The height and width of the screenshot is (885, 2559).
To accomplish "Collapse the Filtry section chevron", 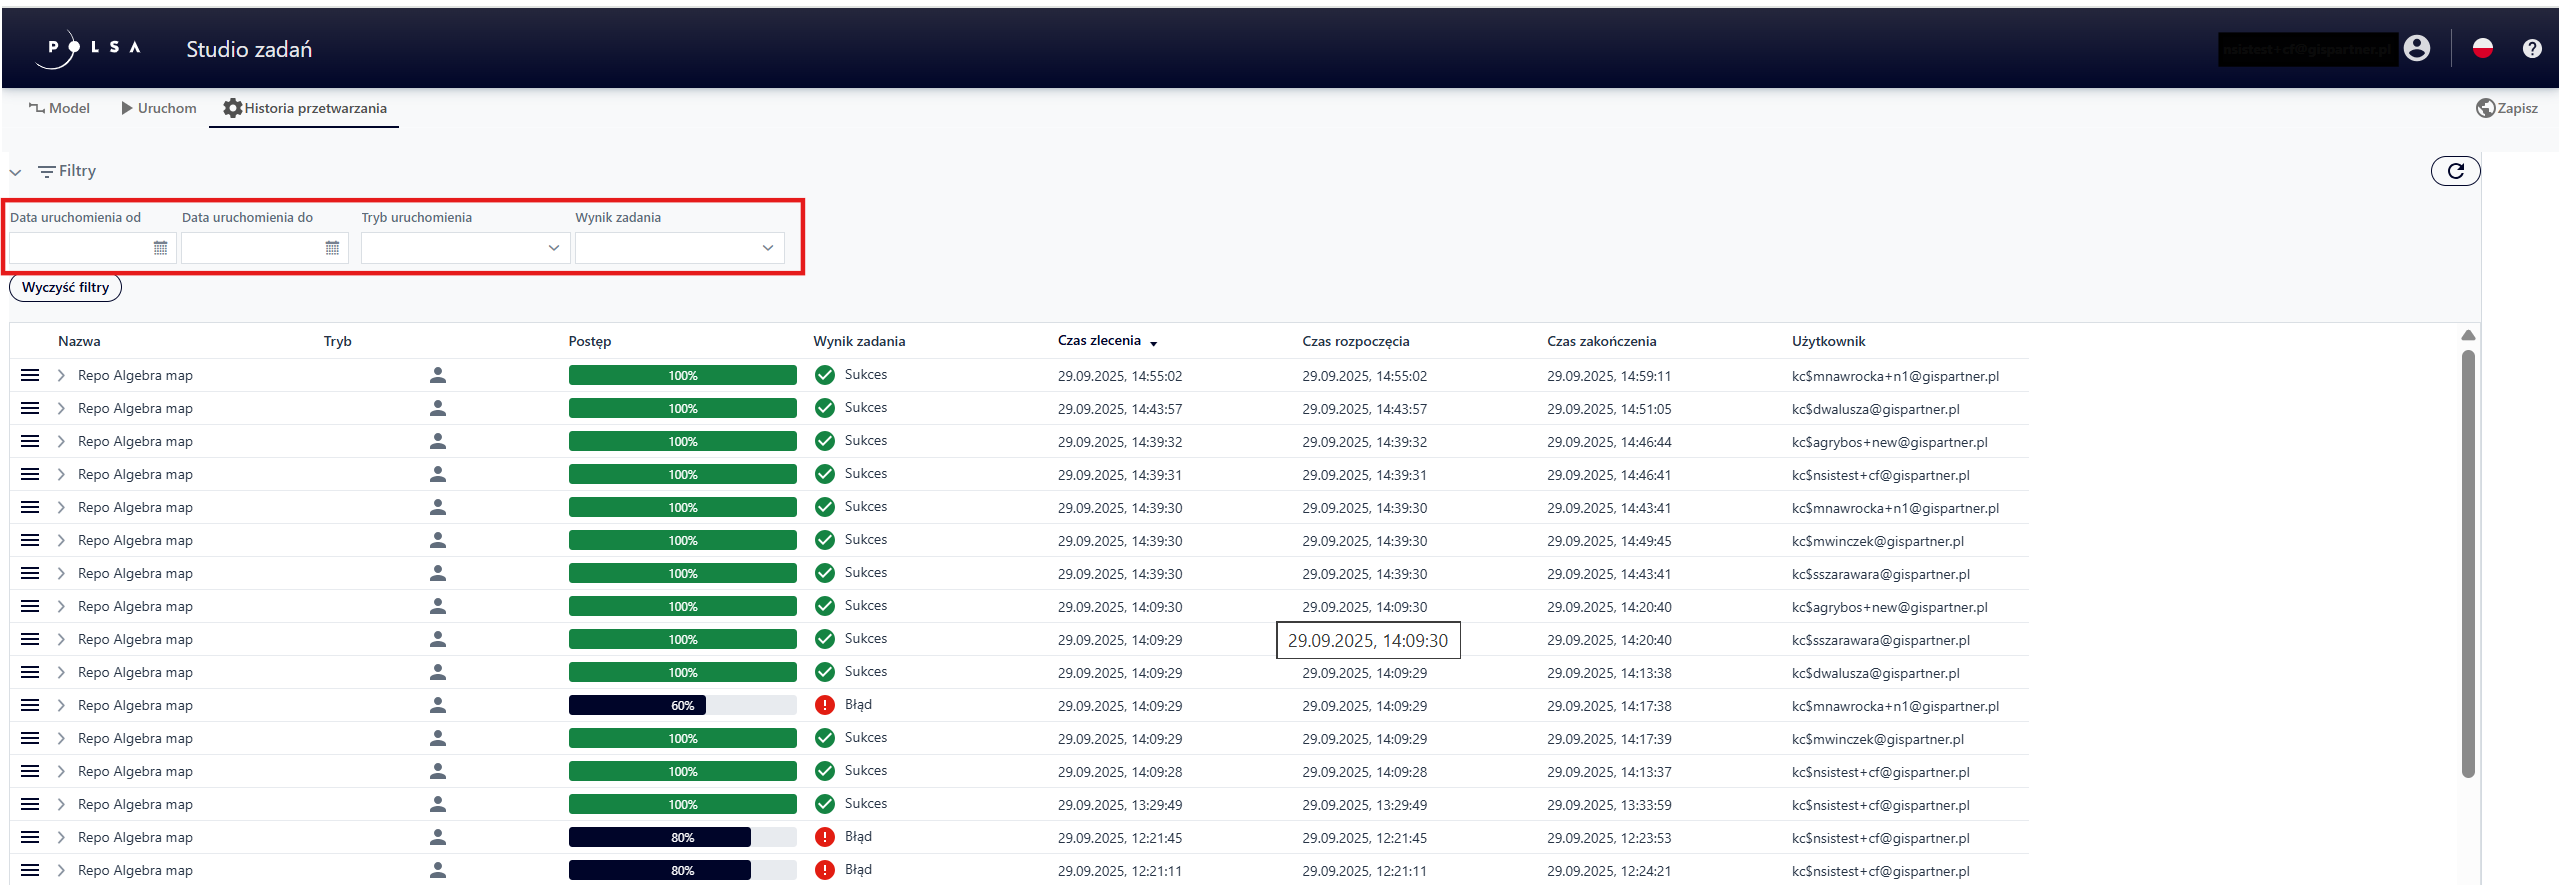I will tap(16, 172).
